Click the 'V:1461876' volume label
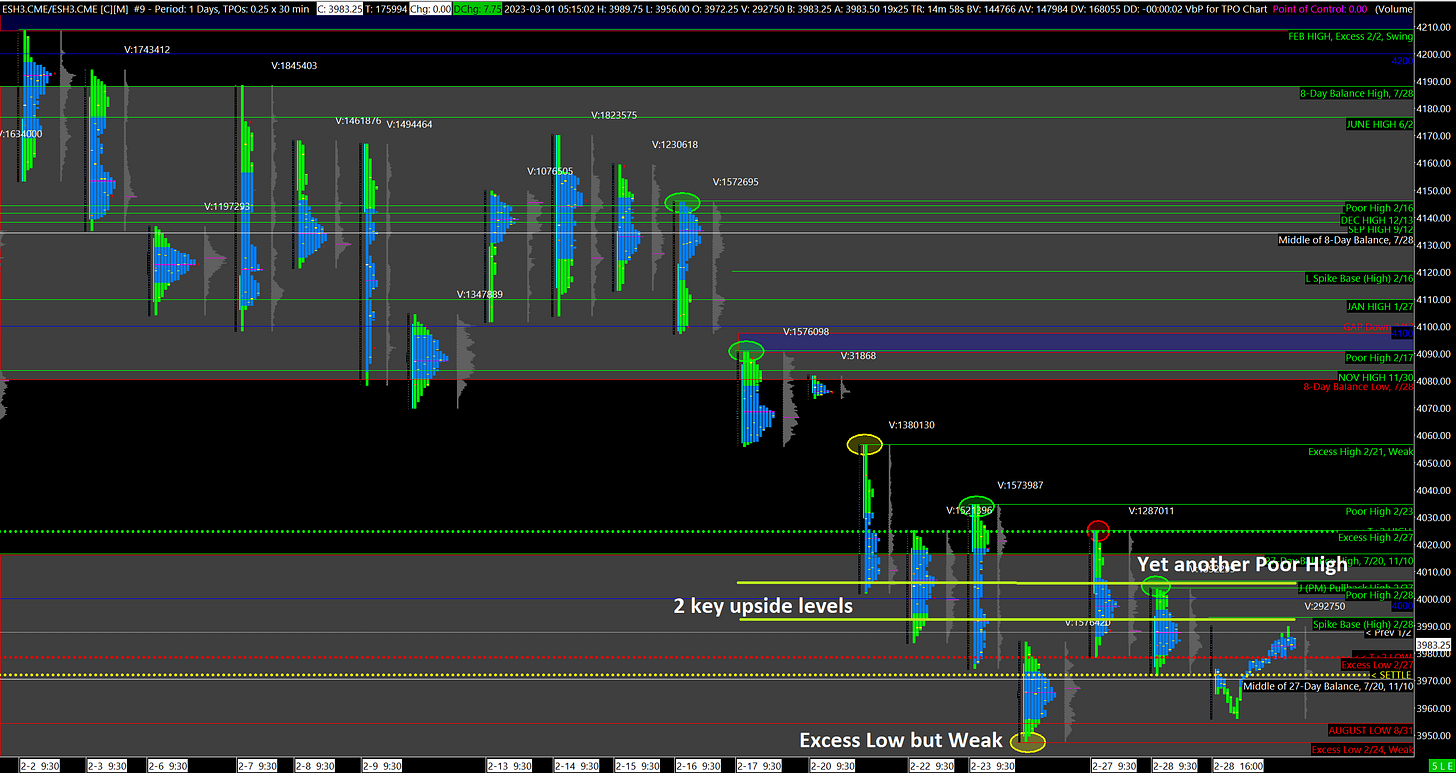Viewport: 1456px width, 773px height. [x=358, y=121]
